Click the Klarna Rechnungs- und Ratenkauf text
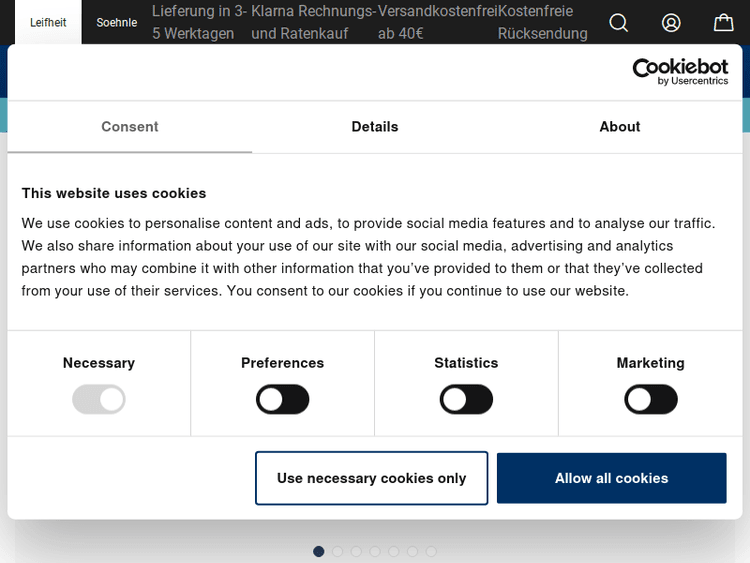 click(313, 22)
